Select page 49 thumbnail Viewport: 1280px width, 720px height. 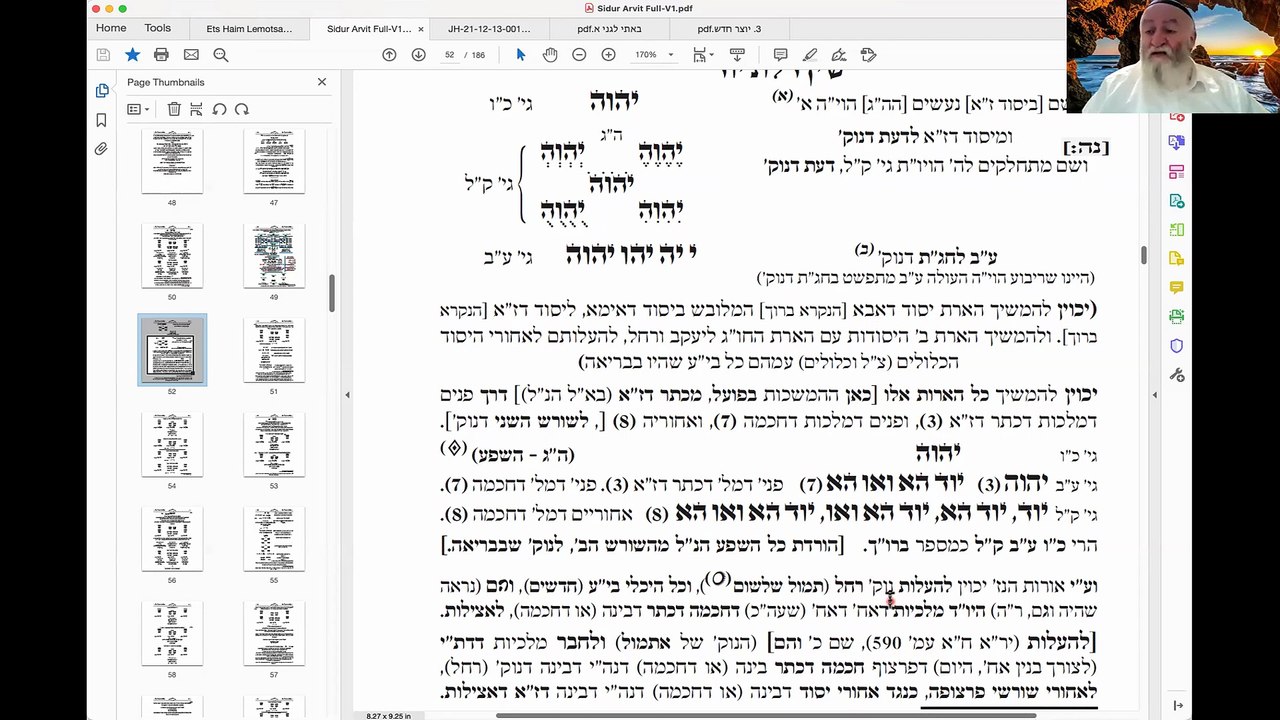274,256
